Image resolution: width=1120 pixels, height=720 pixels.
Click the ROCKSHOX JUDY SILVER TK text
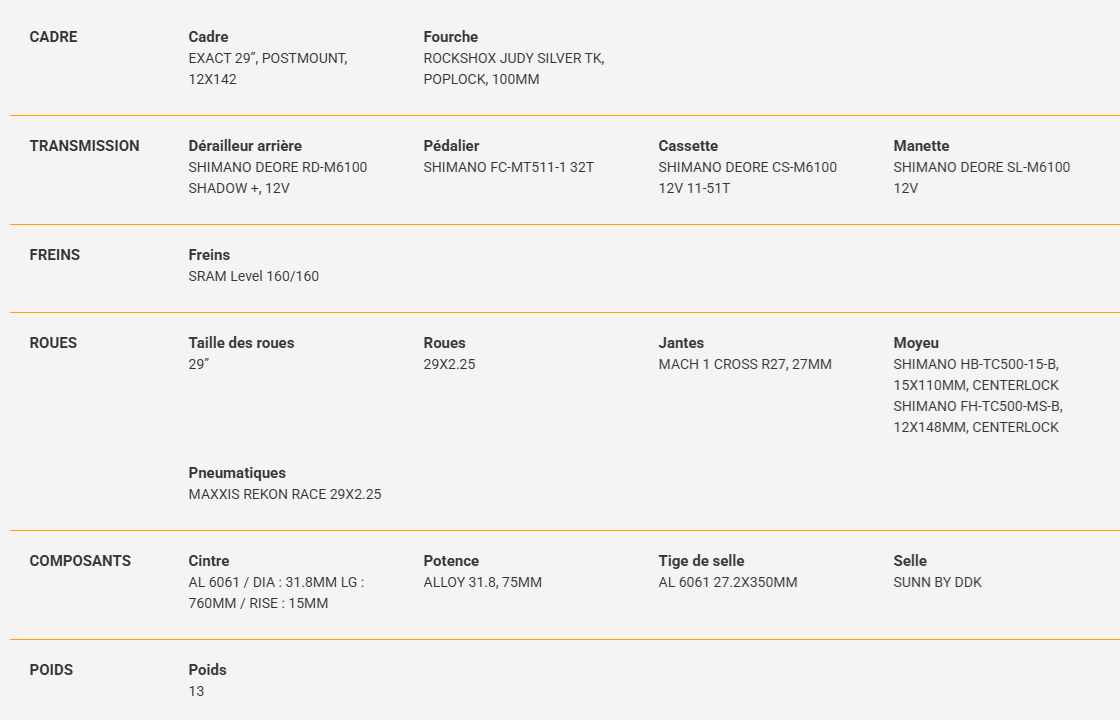pyautogui.click(x=513, y=59)
